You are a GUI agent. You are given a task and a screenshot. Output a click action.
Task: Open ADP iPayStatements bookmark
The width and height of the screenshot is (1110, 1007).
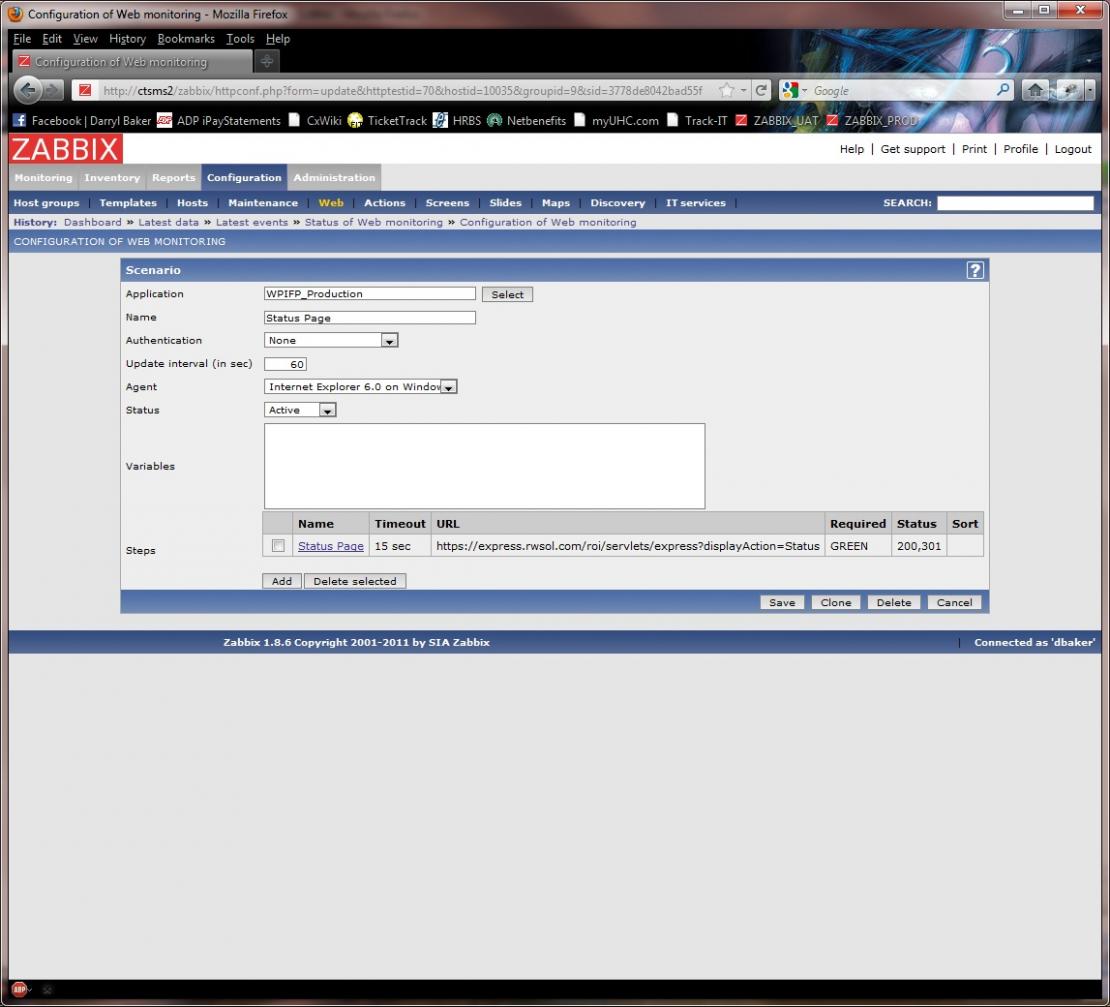pyautogui.click(x=219, y=120)
